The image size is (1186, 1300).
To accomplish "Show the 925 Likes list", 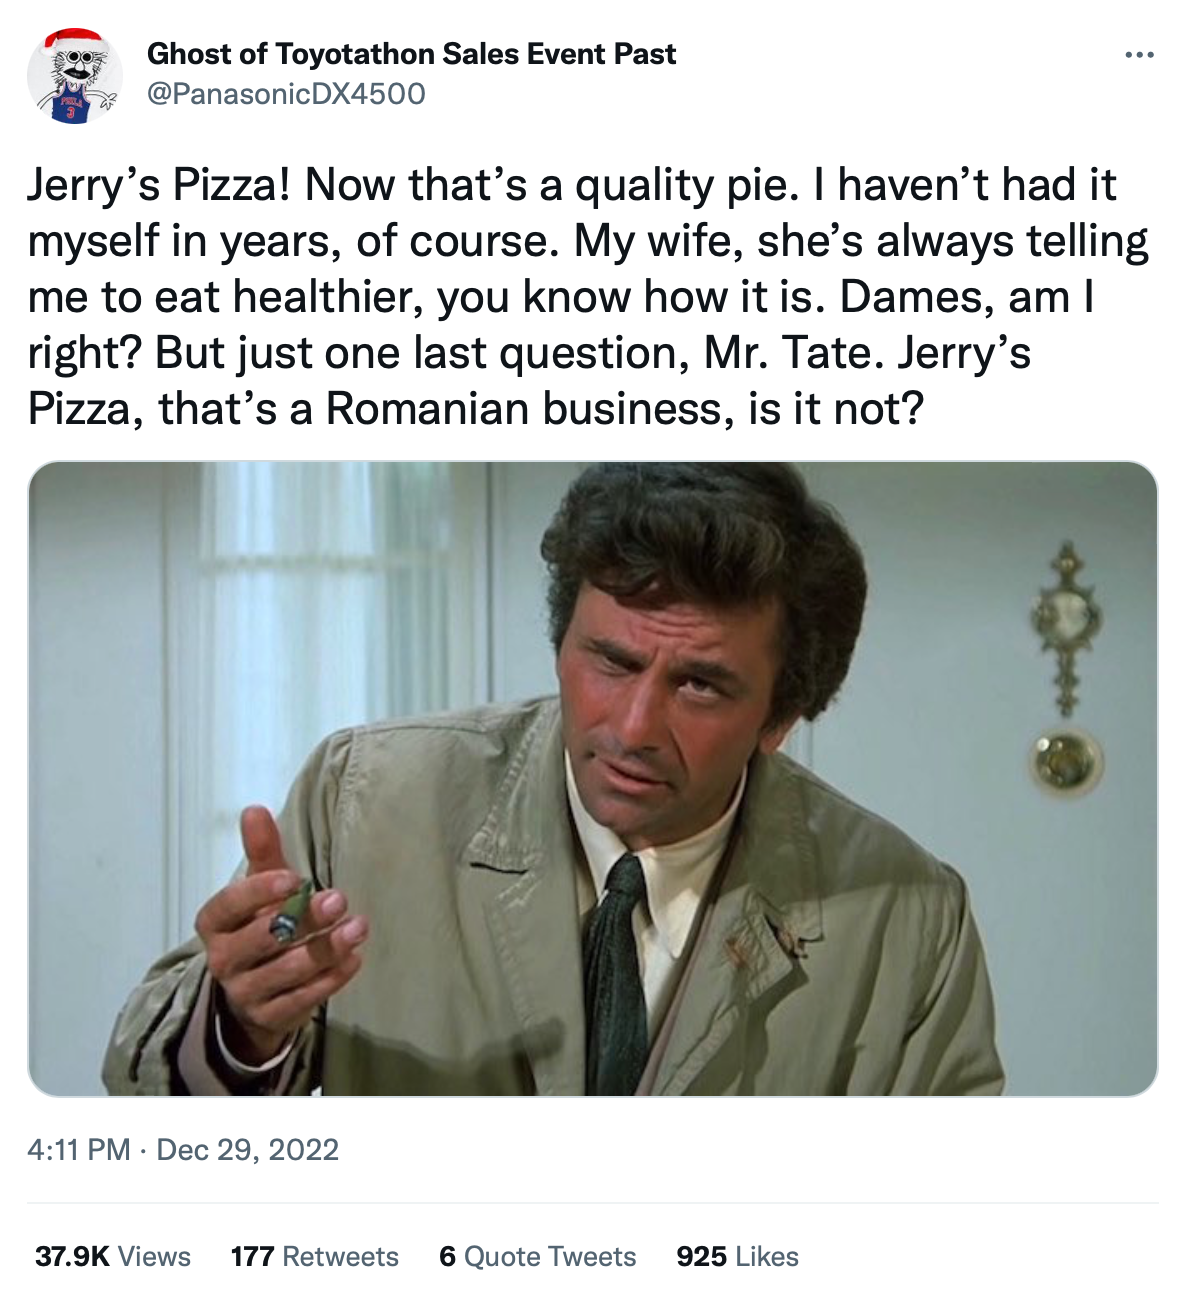I will [737, 1256].
